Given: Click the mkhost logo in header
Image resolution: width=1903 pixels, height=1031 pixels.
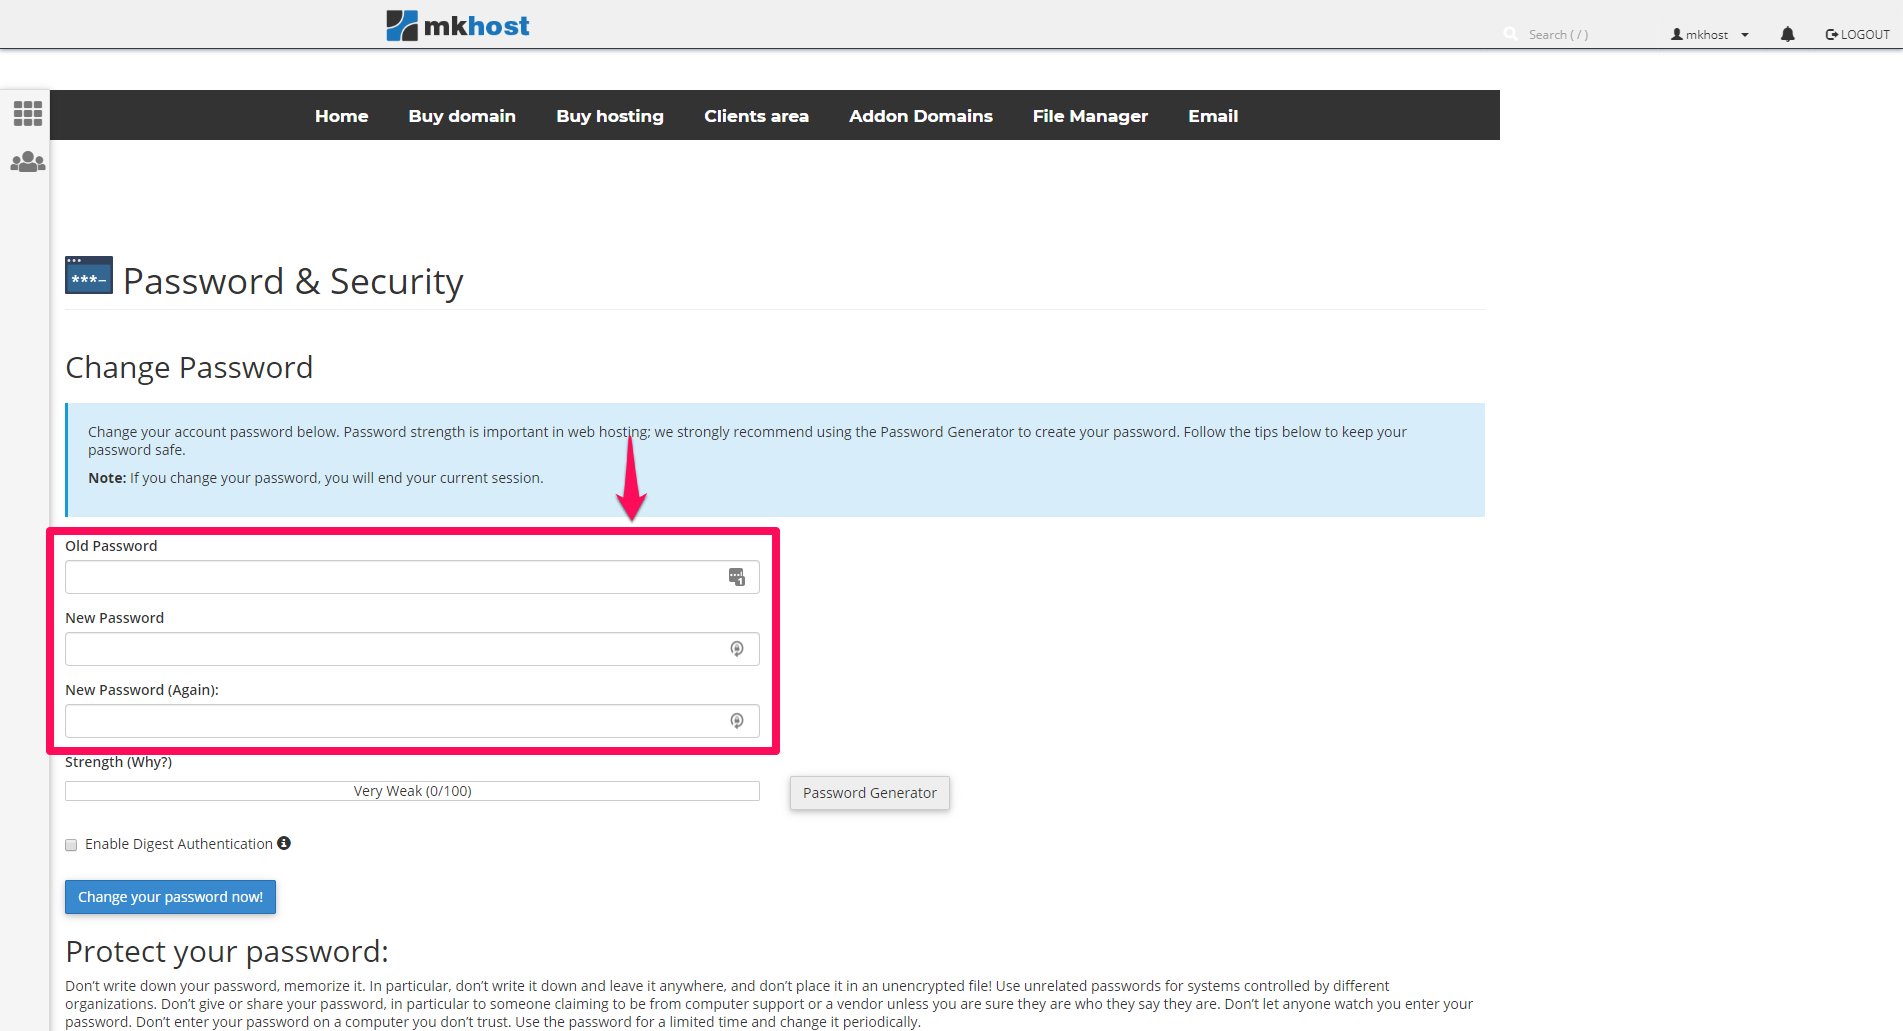Looking at the screenshot, I should click(x=458, y=25).
